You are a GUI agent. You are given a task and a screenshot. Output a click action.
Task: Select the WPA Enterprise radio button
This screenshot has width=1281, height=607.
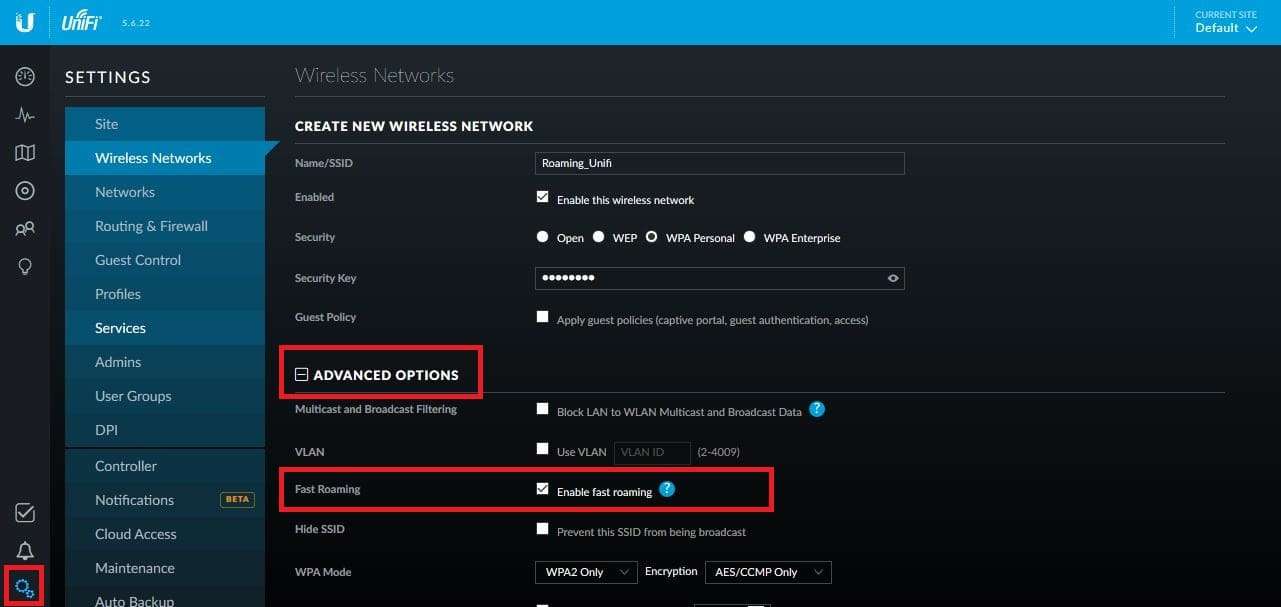[x=749, y=237]
